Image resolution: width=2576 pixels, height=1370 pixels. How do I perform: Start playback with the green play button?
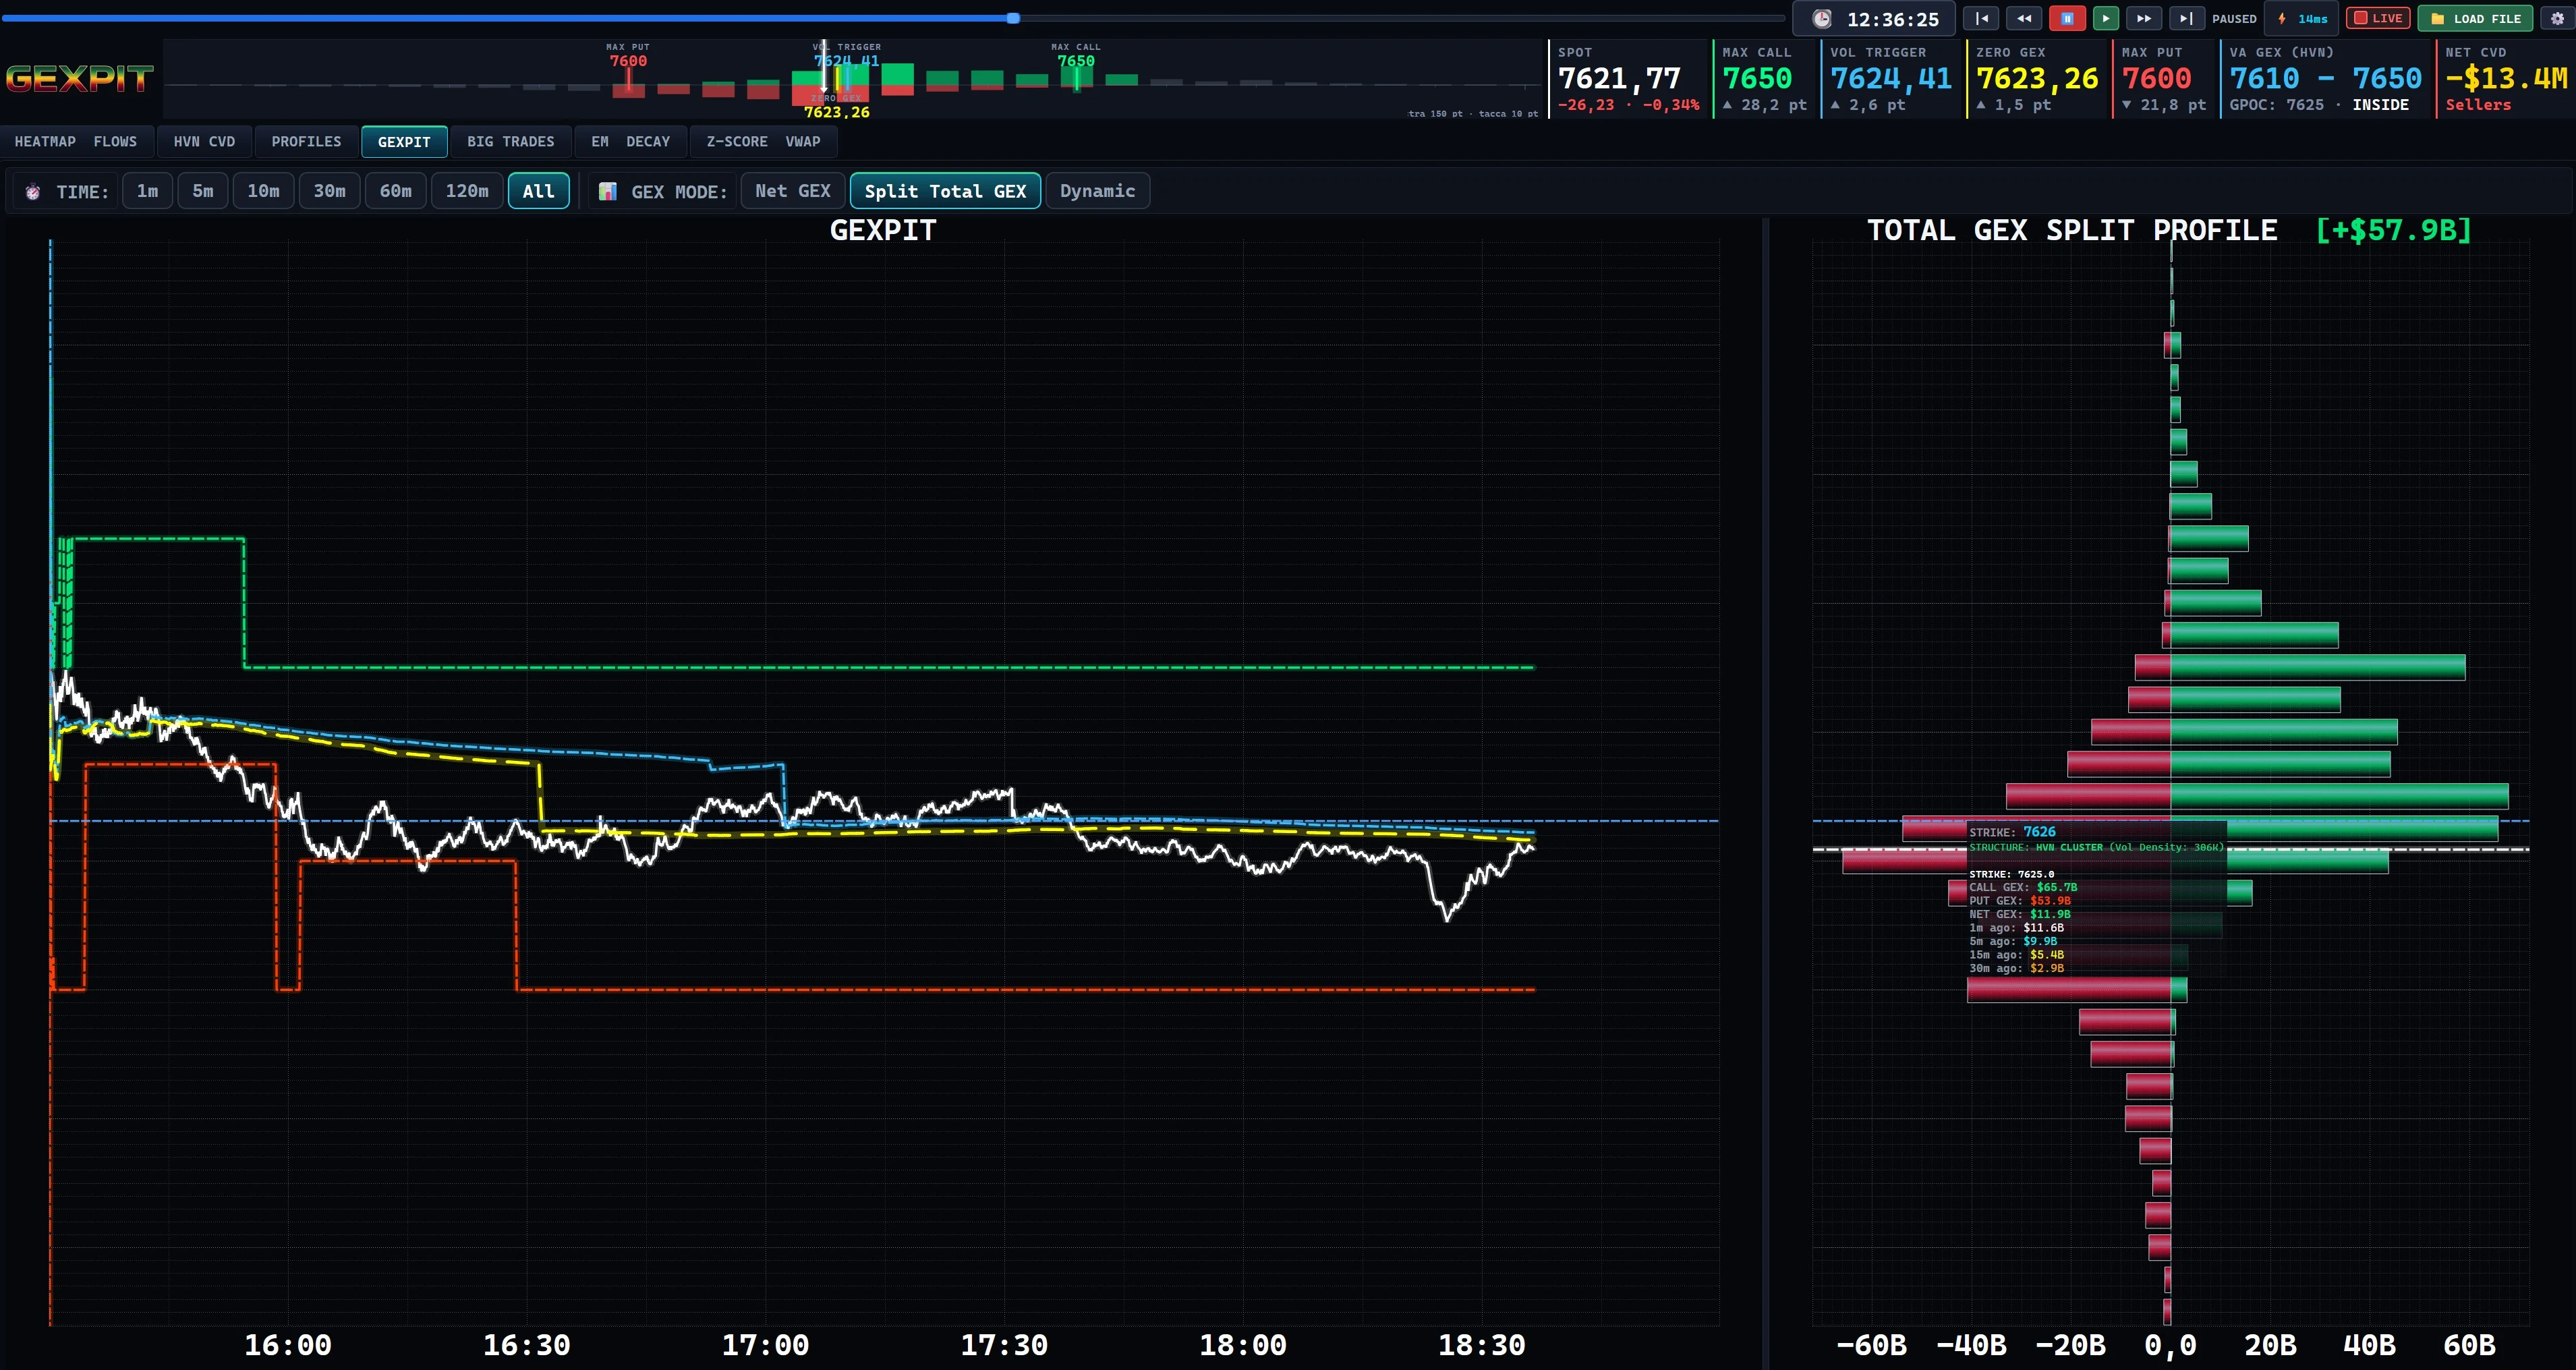(2105, 18)
